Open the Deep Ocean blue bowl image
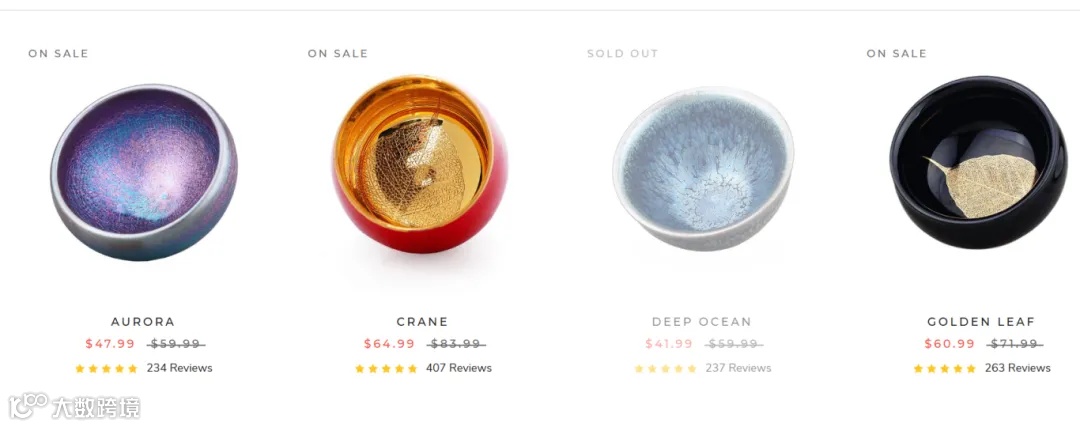This screenshot has width=1080, height=427. click(703, 169)
